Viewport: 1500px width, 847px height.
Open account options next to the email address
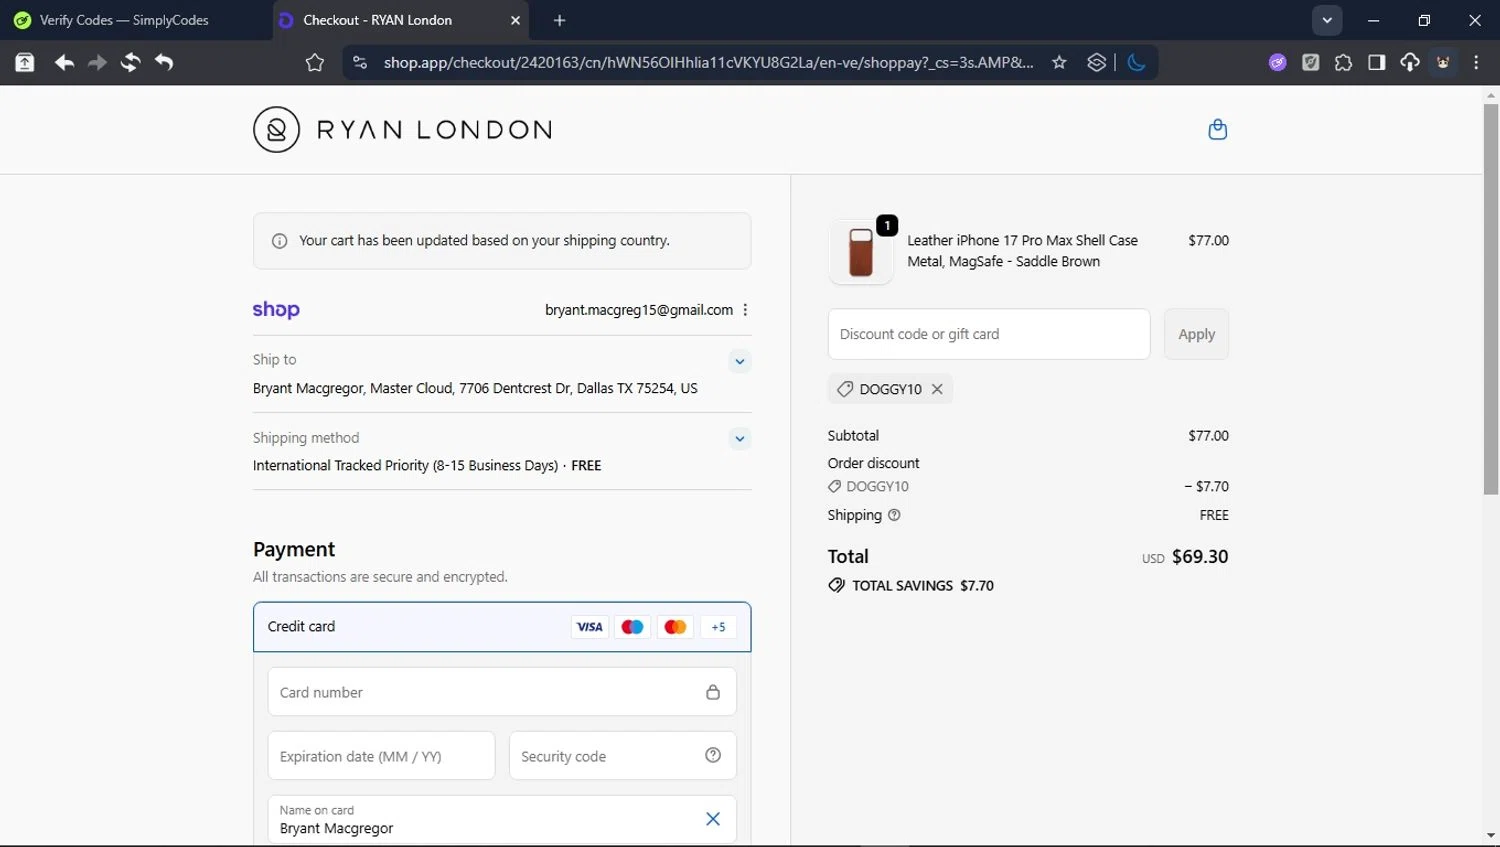tap(745, 310)
